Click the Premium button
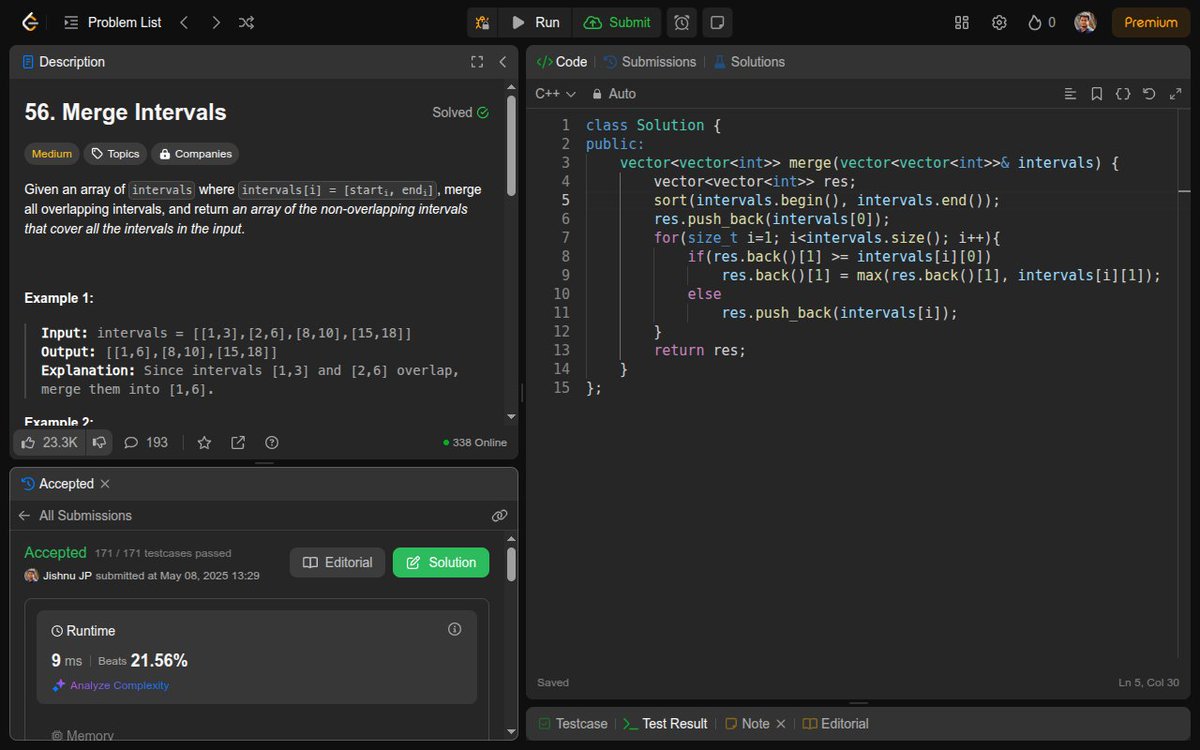 [x=1150, y=22]
